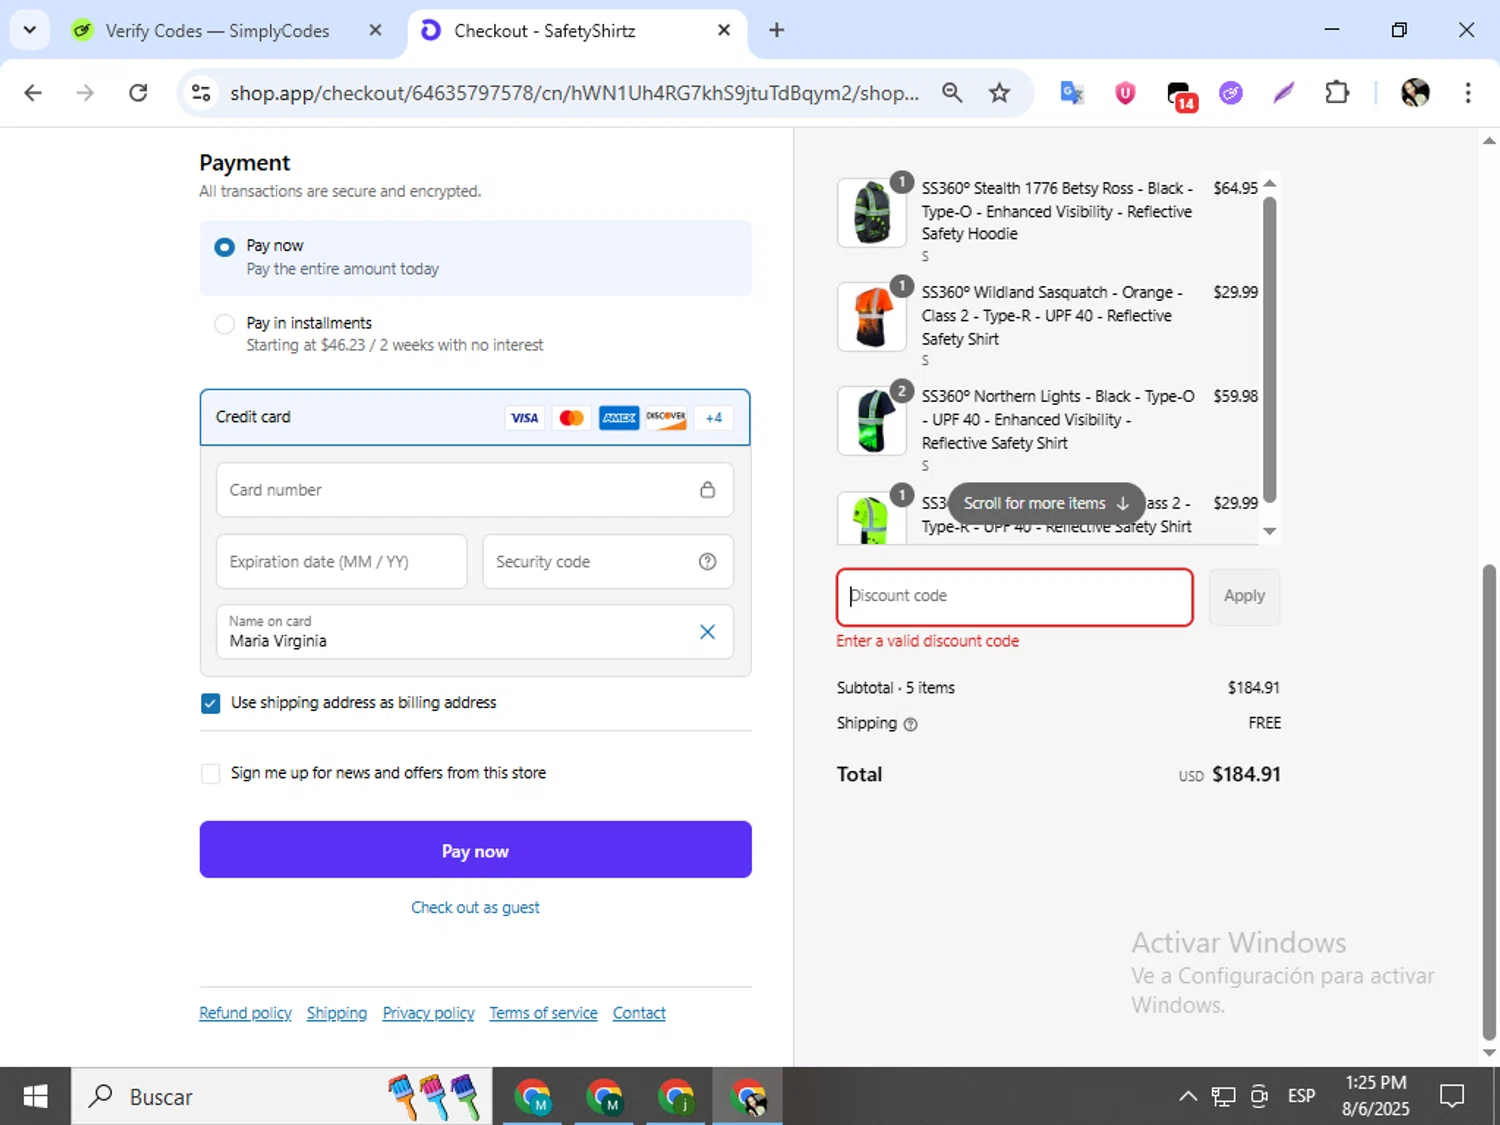Click the Name on card field

(x=475, y=632)
